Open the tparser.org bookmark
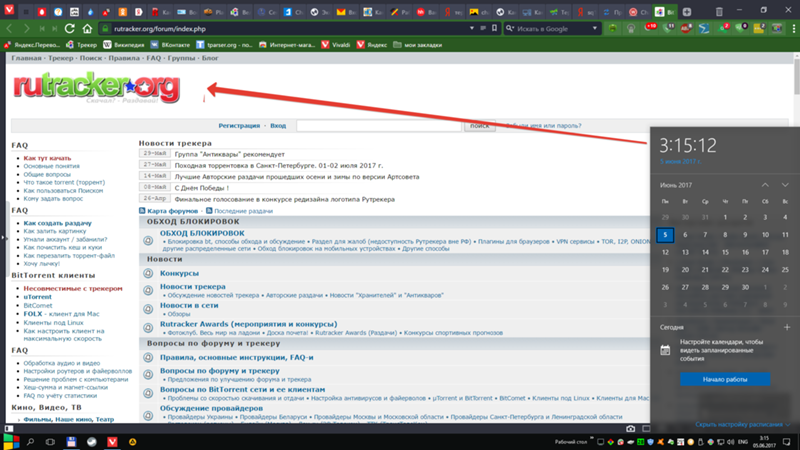 (x=224, y=45)
